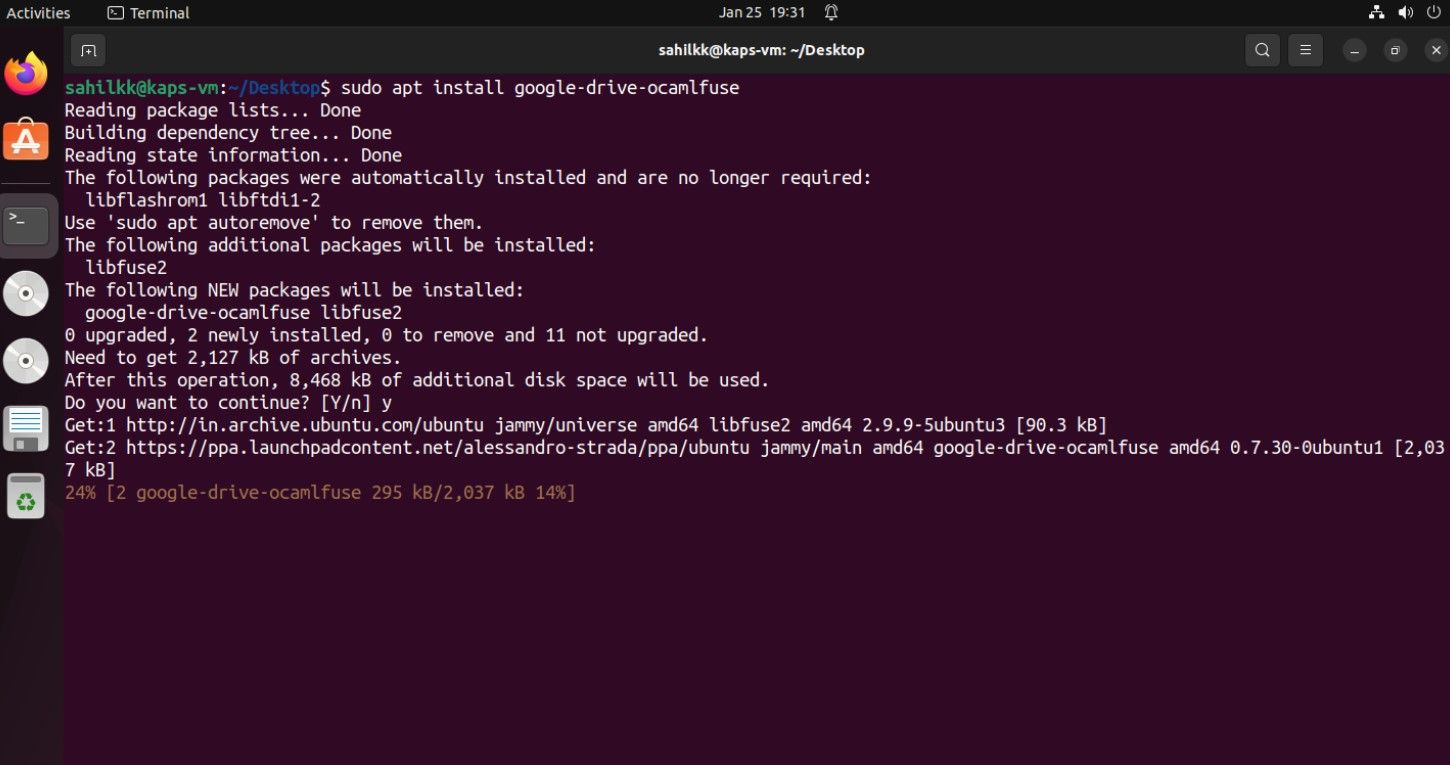Open the upper disc drive in dock
This screenshot has width=1450, height=765.
click(x=26, y=294)
